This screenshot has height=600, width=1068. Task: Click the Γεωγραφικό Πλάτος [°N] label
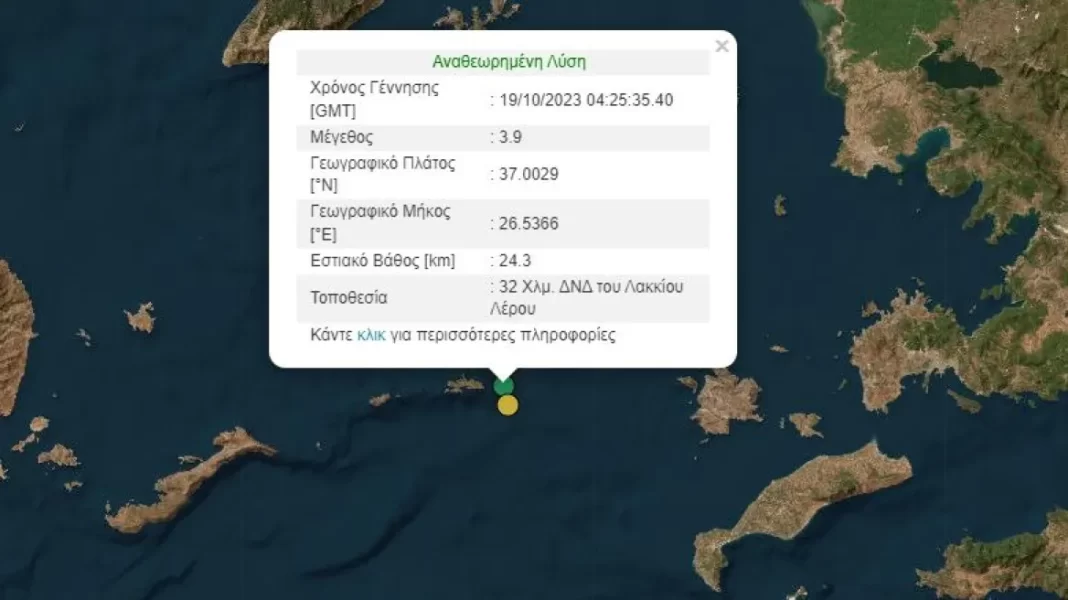click(x=385, y=174)
